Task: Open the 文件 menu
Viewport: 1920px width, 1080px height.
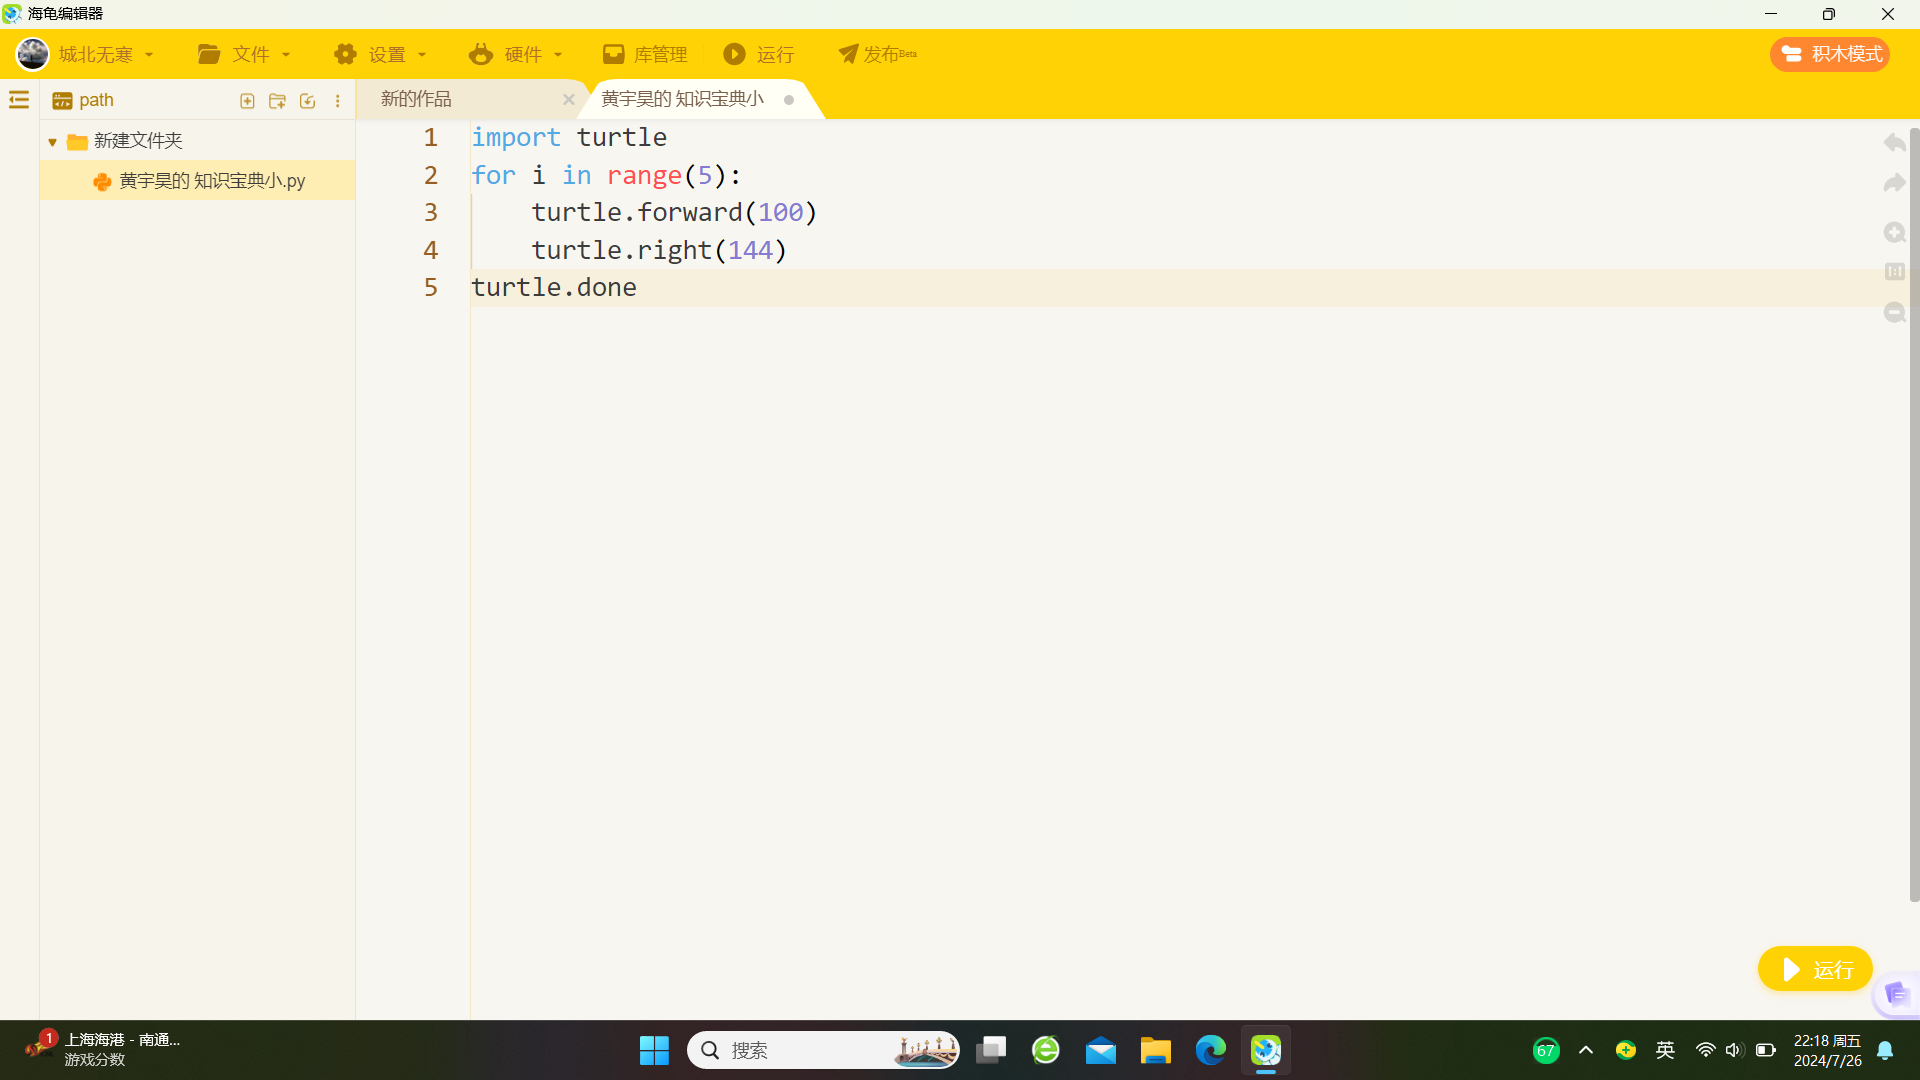Action: tap(244, 54)
